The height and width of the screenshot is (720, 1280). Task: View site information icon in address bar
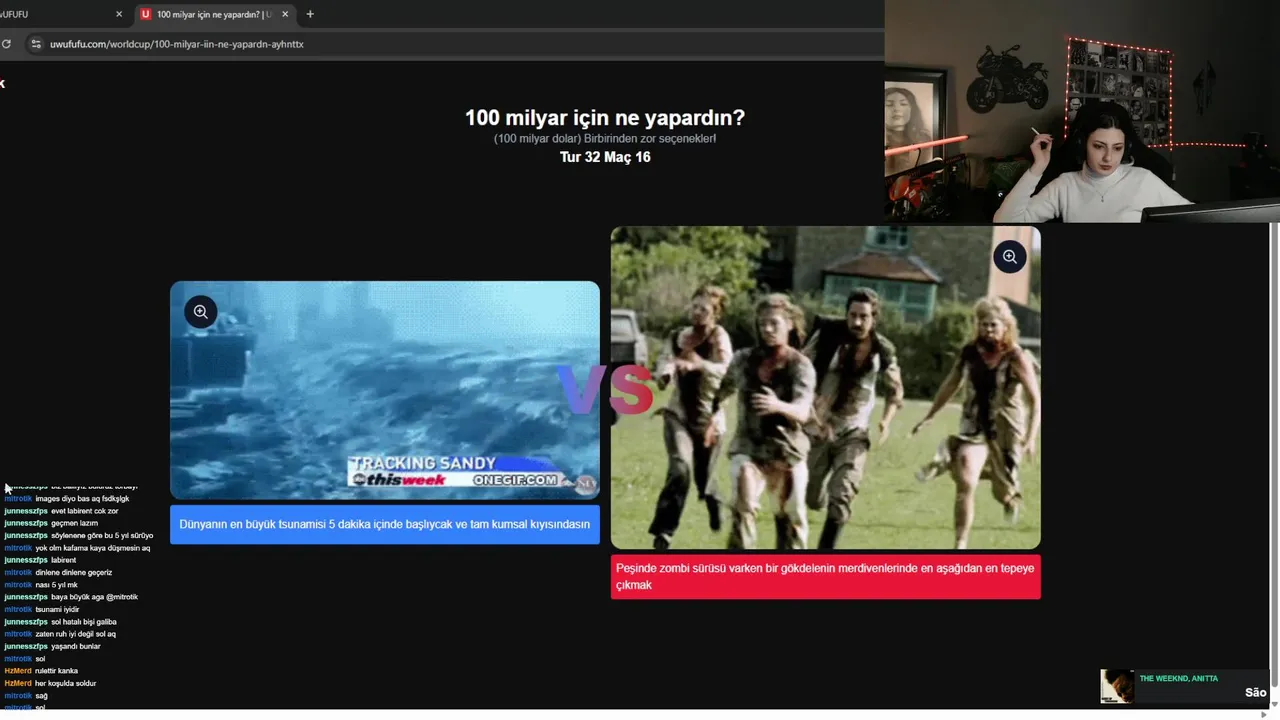point(36,44)
